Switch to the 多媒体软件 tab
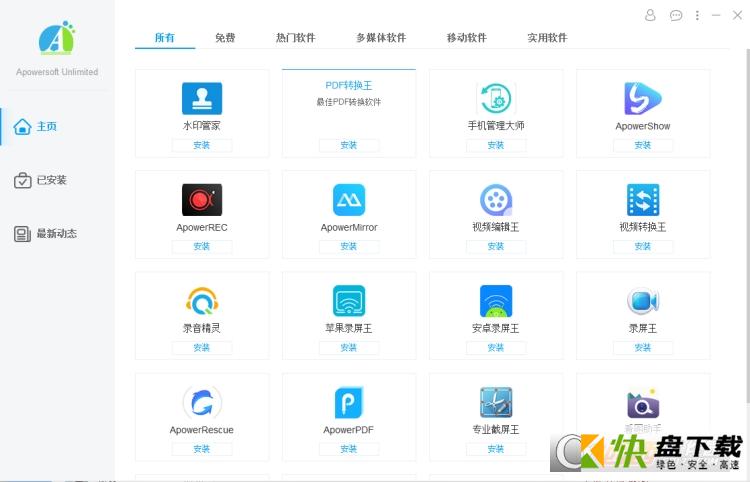Image resolution: width=750 pixels, height=482 pixels. [x=381, y=38]
